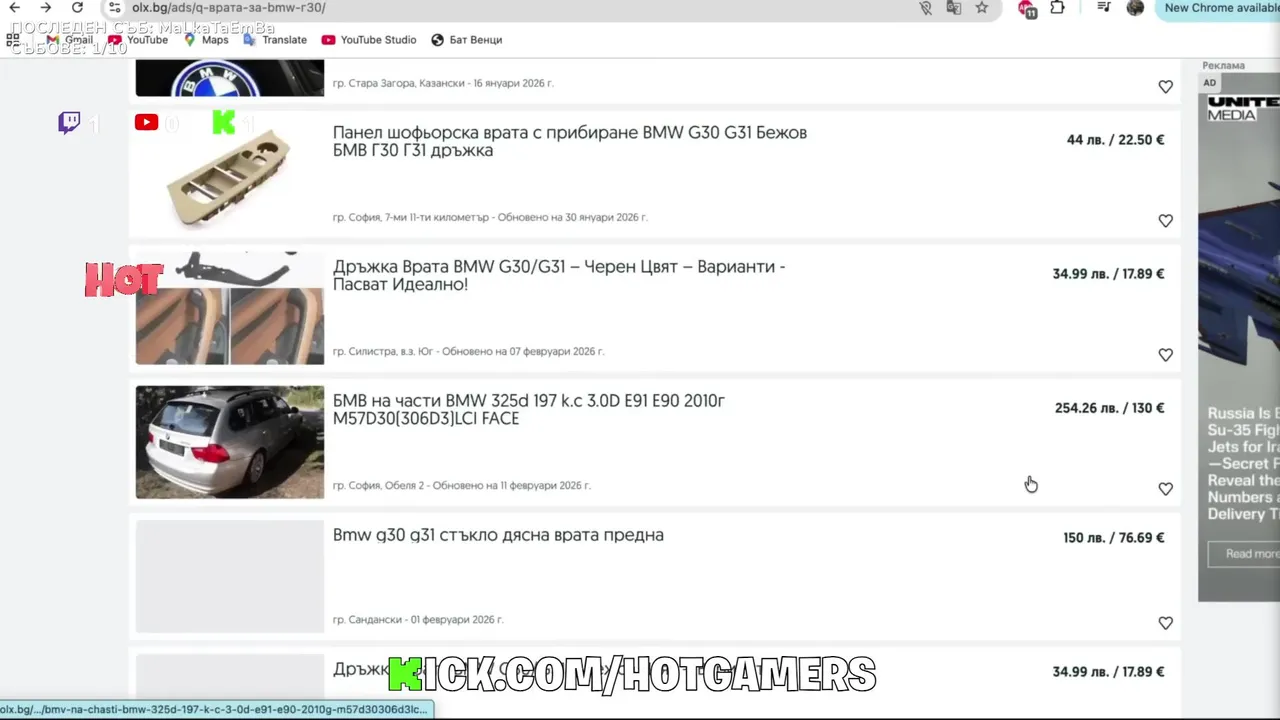Open the Bmw g30 g31 стъкло дясна врата title
Screen dimensions: 1280x720
(498, 535)
